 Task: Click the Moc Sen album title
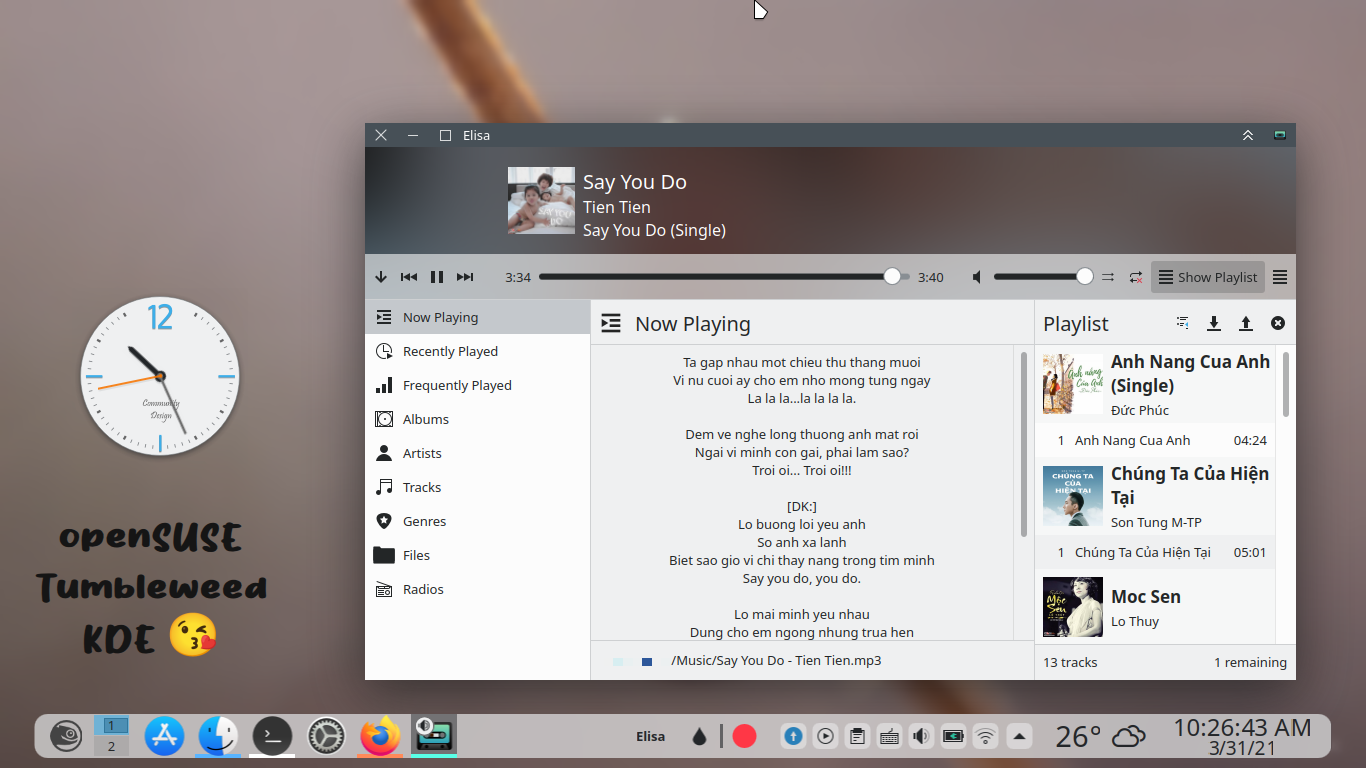click(1146, 597)
